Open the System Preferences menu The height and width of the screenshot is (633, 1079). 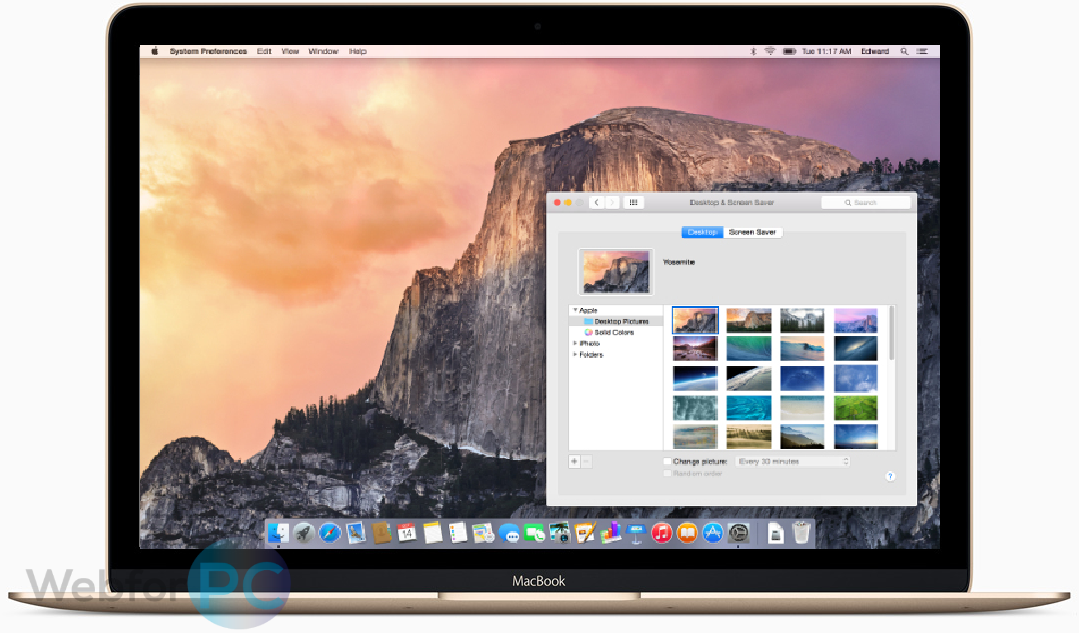208,51
